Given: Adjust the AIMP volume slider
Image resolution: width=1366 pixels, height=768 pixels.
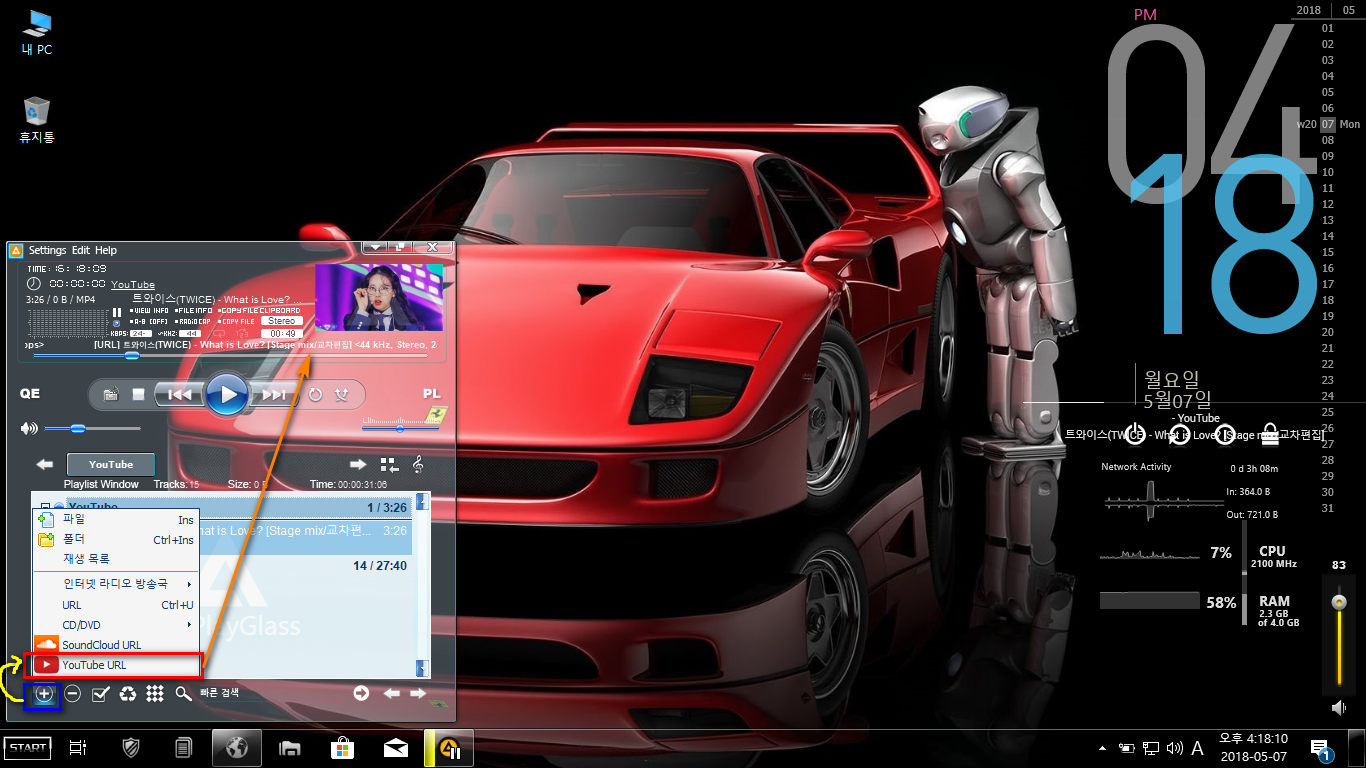Looking at the screenshot, I should (92, 428).
